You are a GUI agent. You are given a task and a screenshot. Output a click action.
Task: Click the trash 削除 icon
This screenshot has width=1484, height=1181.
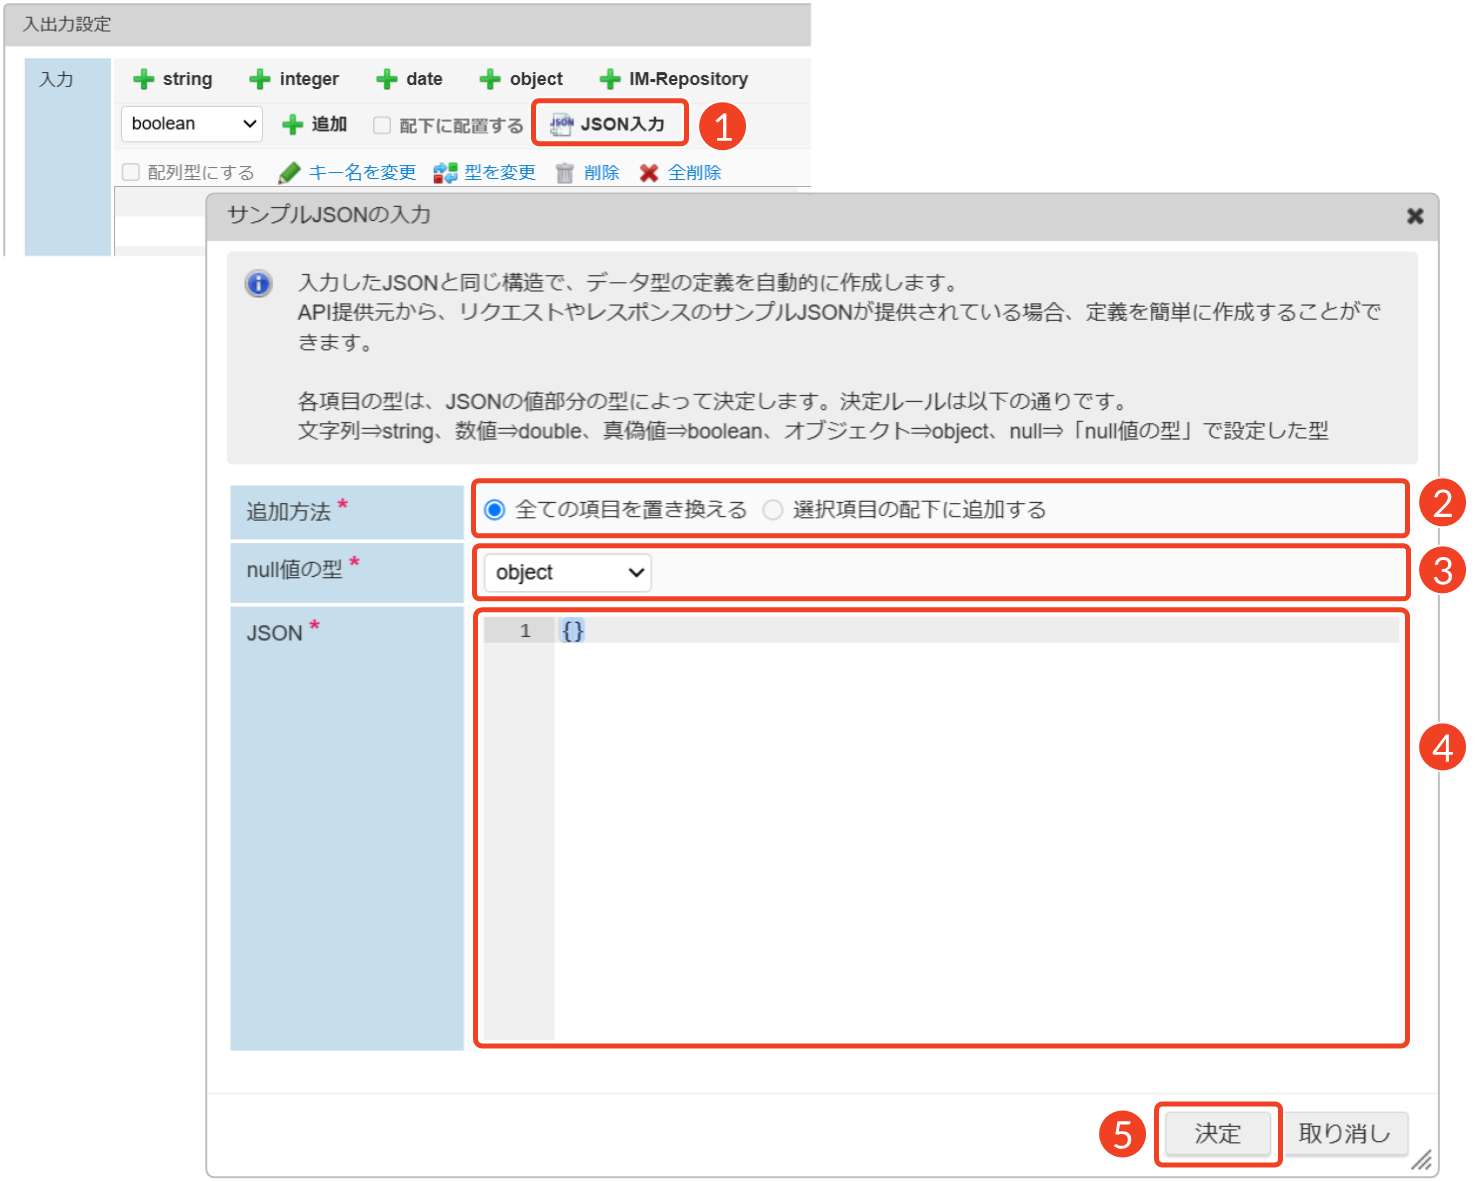565,173
